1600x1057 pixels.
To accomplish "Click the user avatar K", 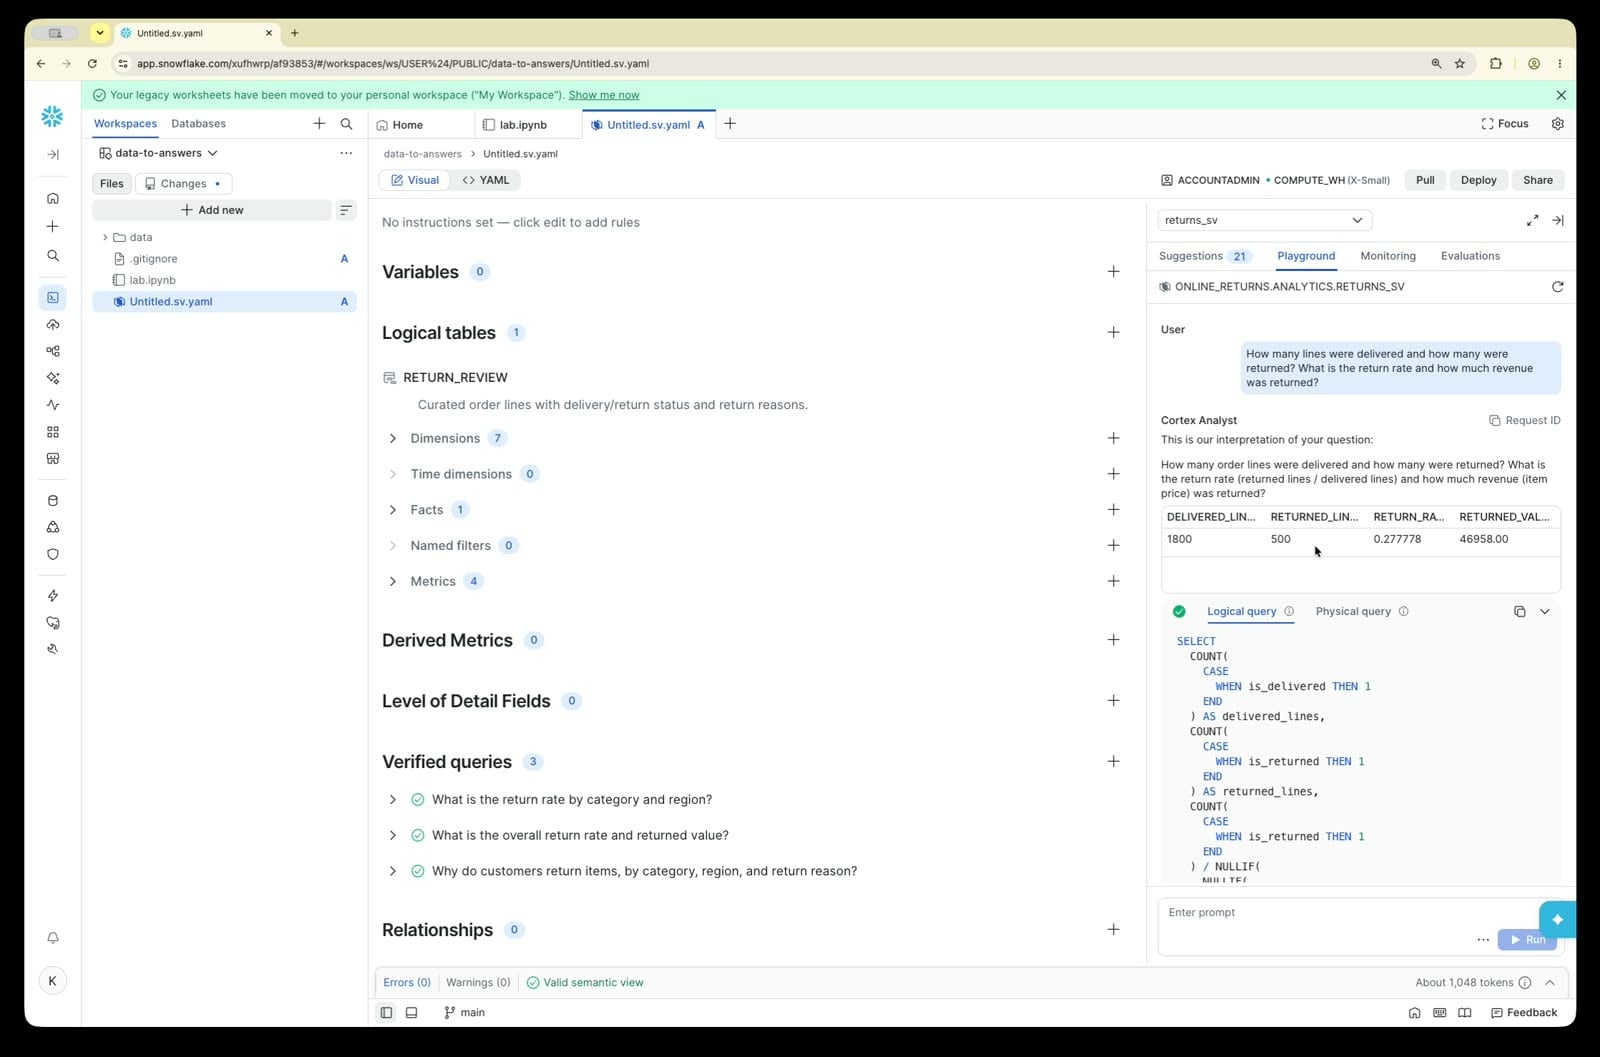I will 53,981.
